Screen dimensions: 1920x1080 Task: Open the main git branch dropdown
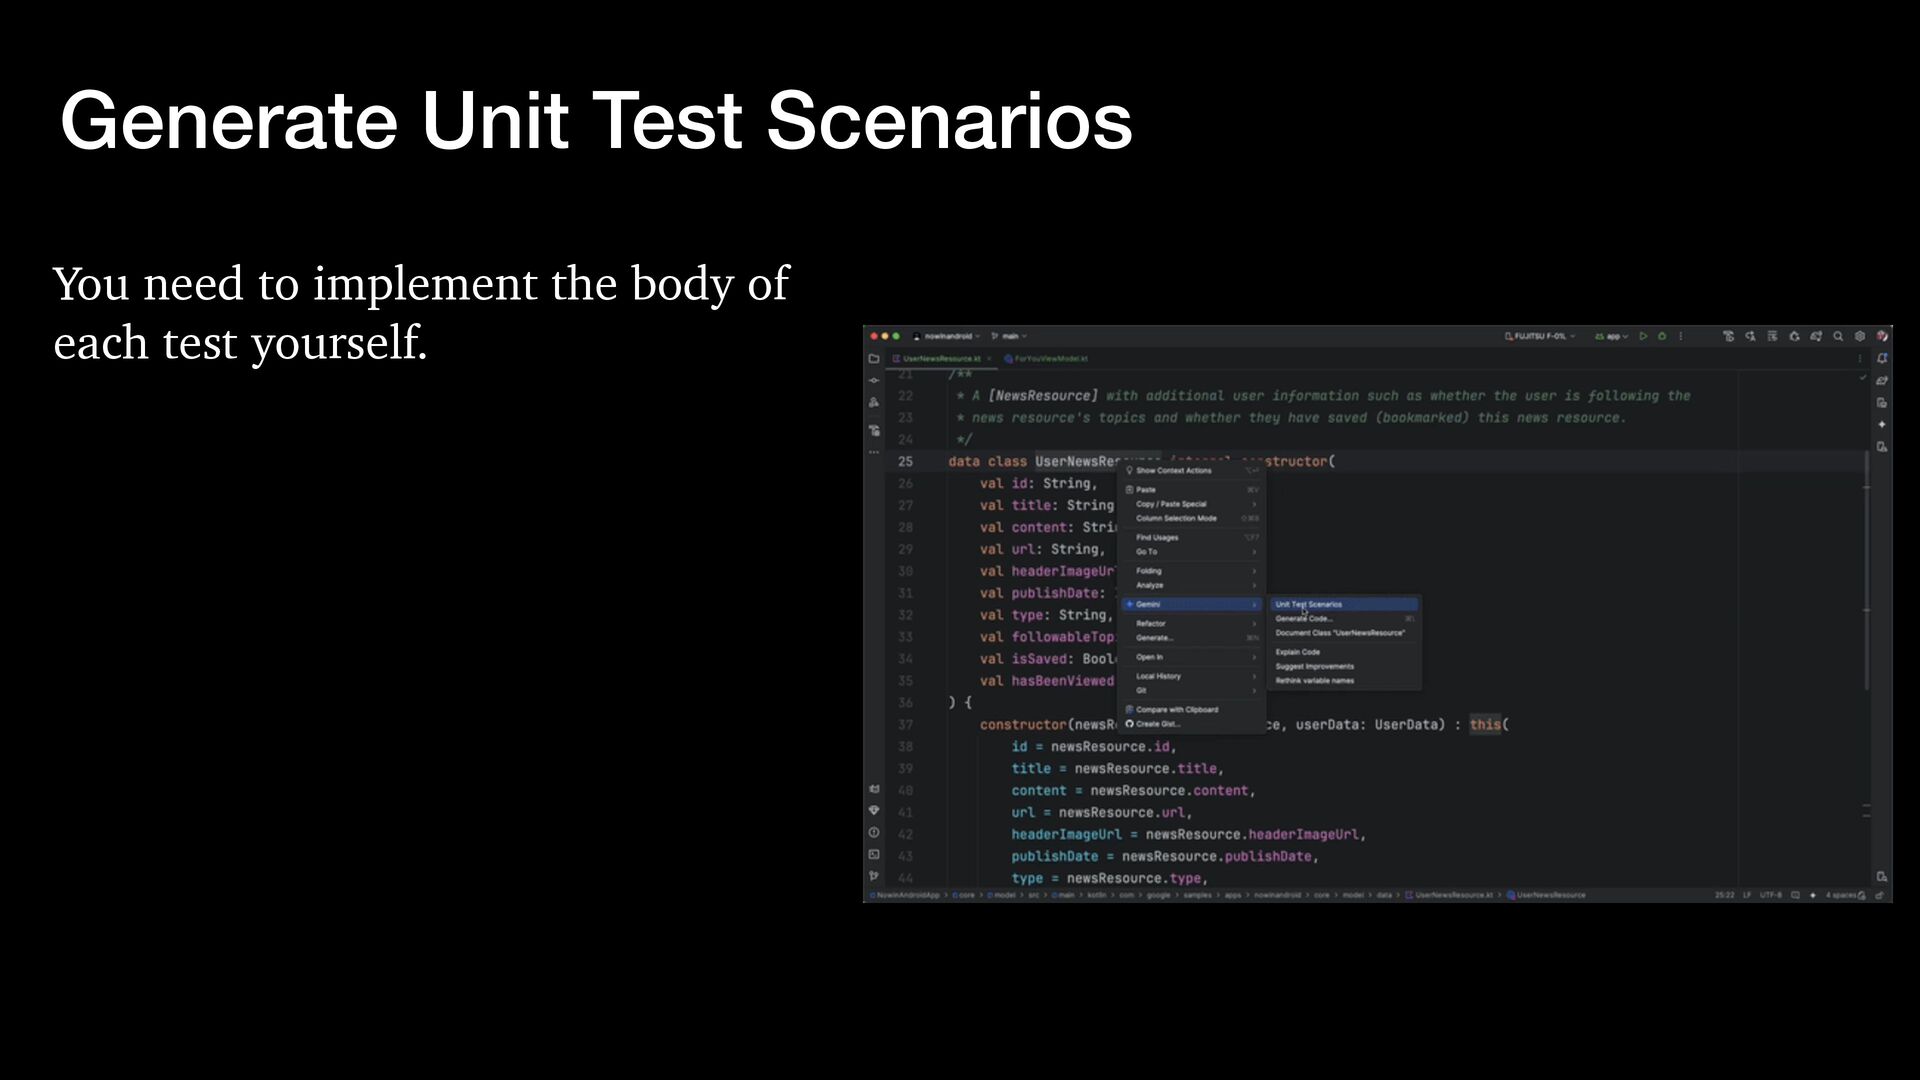1010,337
